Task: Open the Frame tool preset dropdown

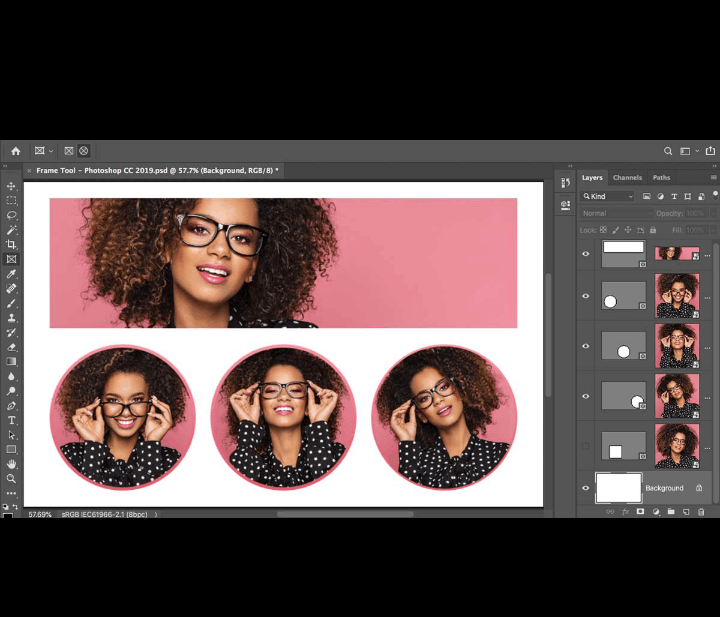Action: 44,151
